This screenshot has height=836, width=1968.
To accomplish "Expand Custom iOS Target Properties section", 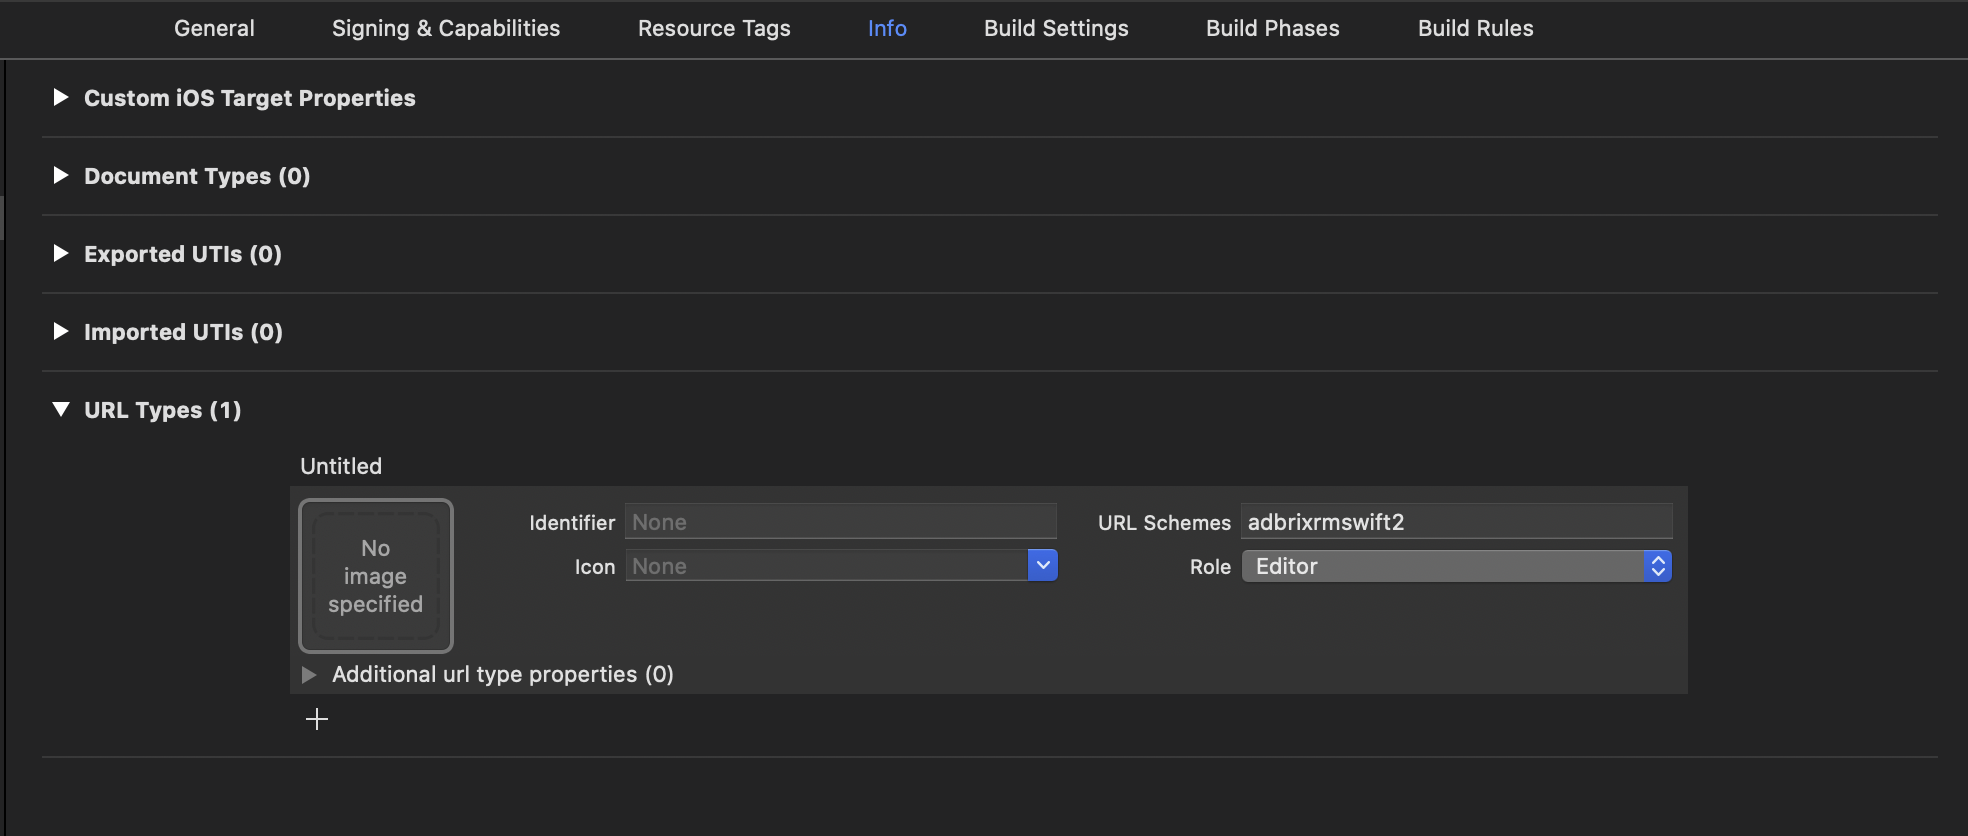I will [61, 98].
